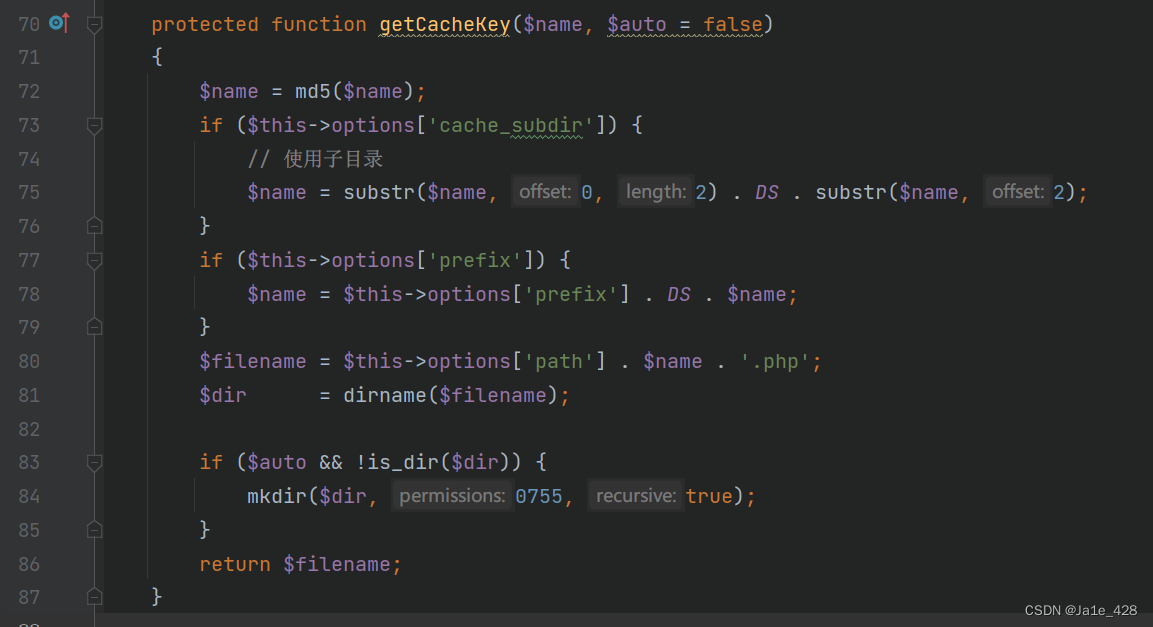Click the $dir variable declaration on line 81
The image size is (1153, 627).
tap(223, 395)
